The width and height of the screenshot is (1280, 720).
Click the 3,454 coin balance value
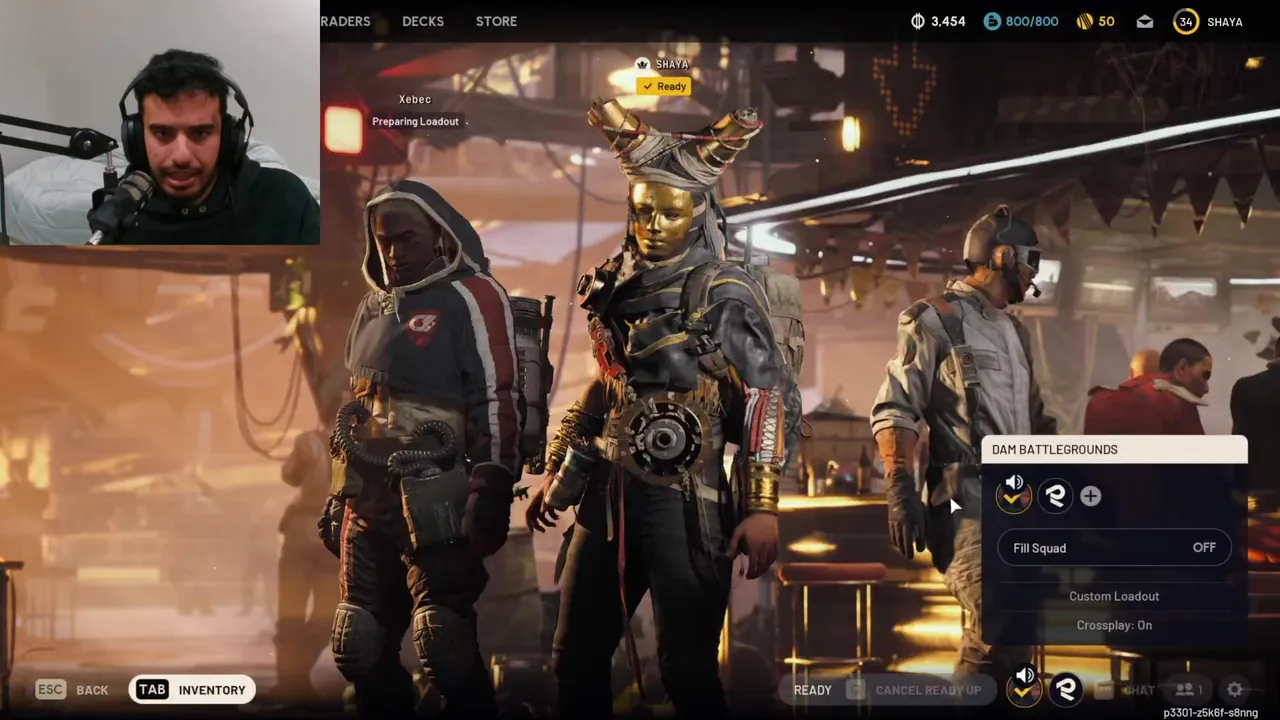pos(948,21)
